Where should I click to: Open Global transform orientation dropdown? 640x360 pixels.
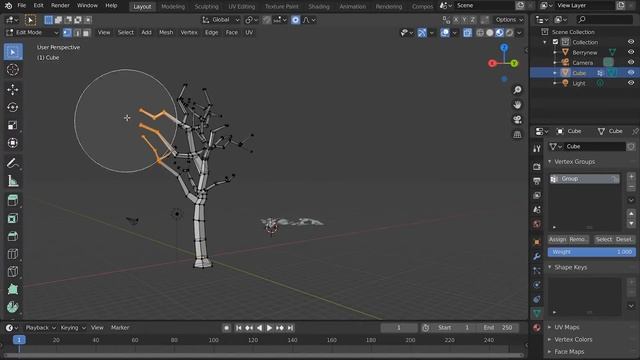tap(221, 20)
